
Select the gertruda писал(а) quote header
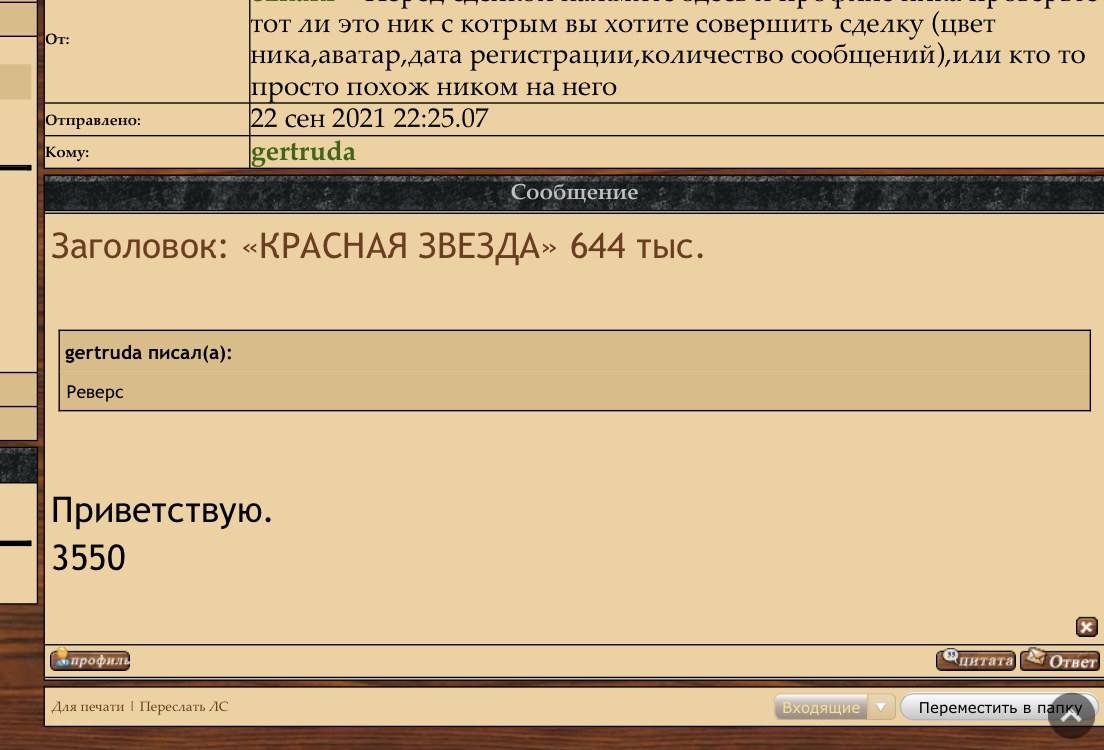[149, 353]
